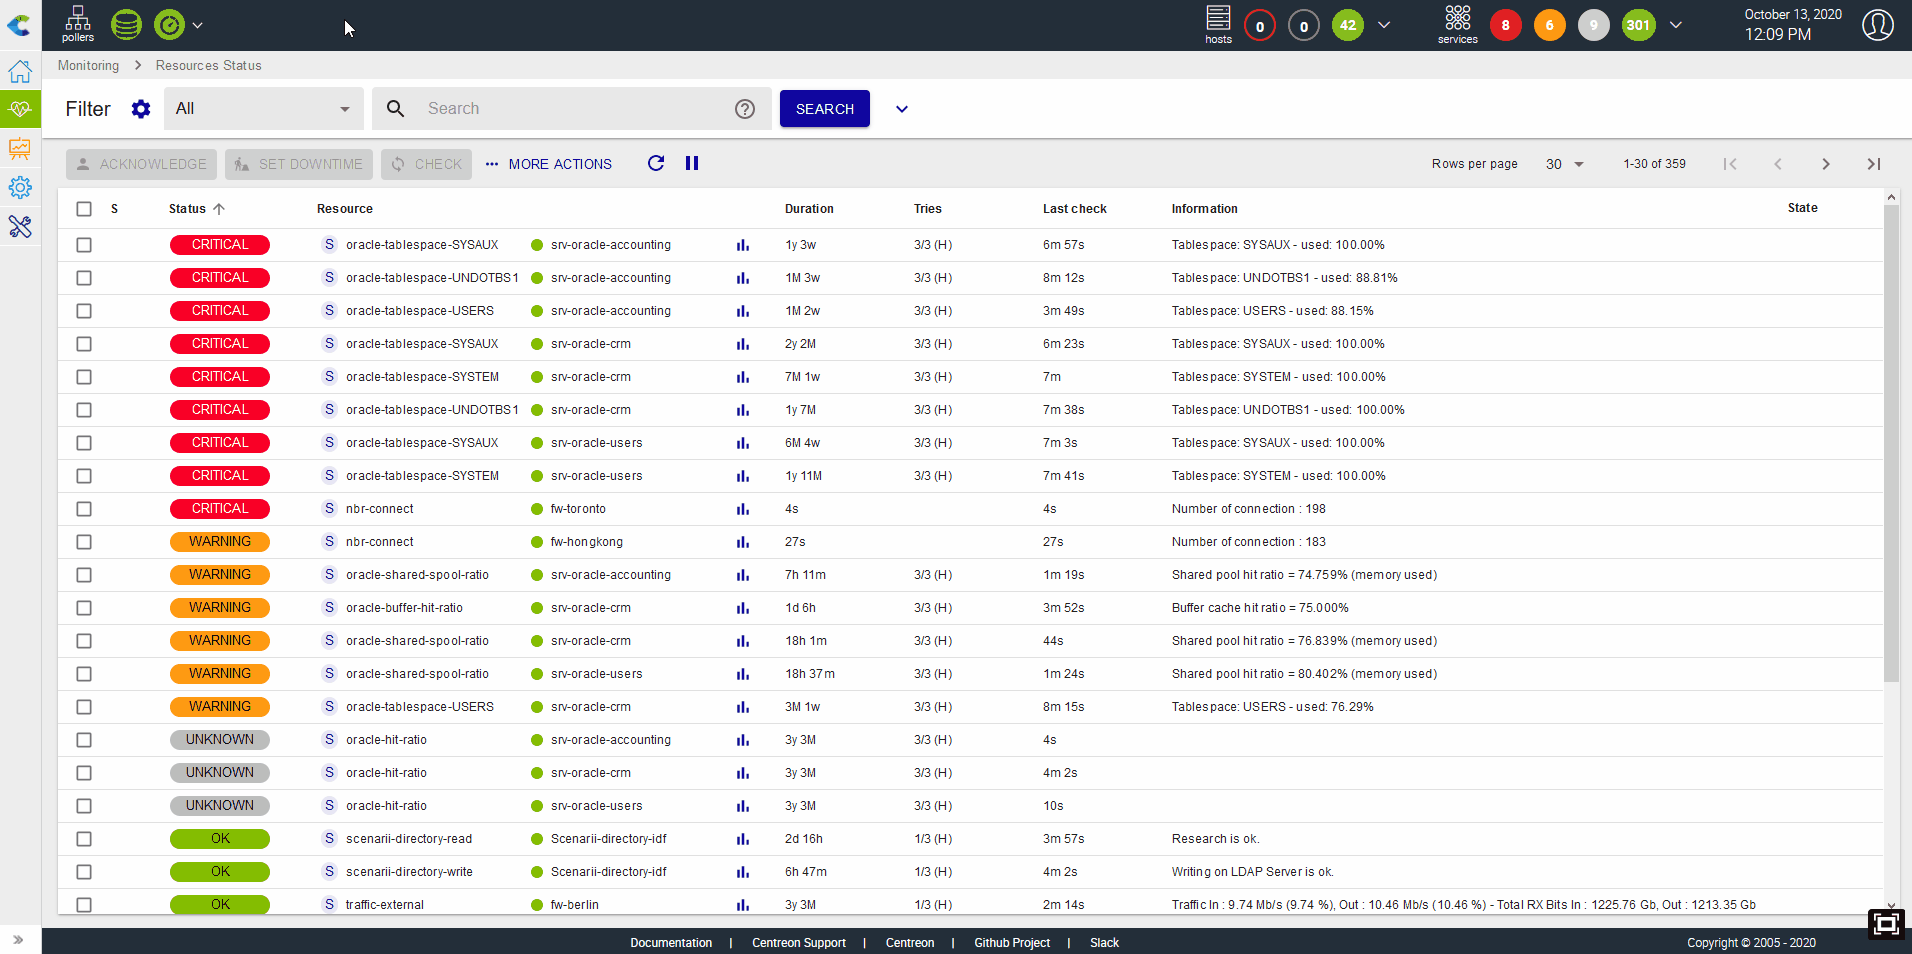This screenshot has width=1912, height=954.
Task: Expand the rows per page dropdown
Action: [1564, 164]
